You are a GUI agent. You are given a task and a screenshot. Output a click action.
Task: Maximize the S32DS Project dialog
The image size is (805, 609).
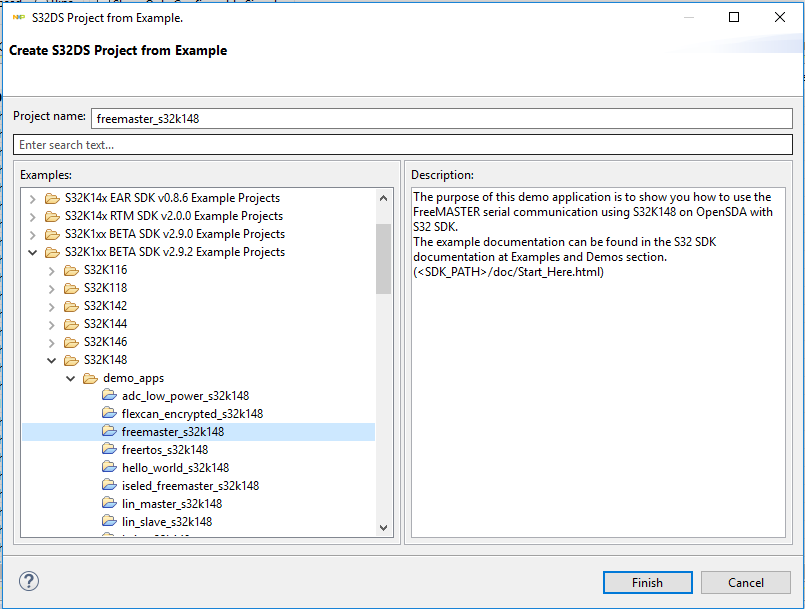pyautogui.click(x=734, y=17)
